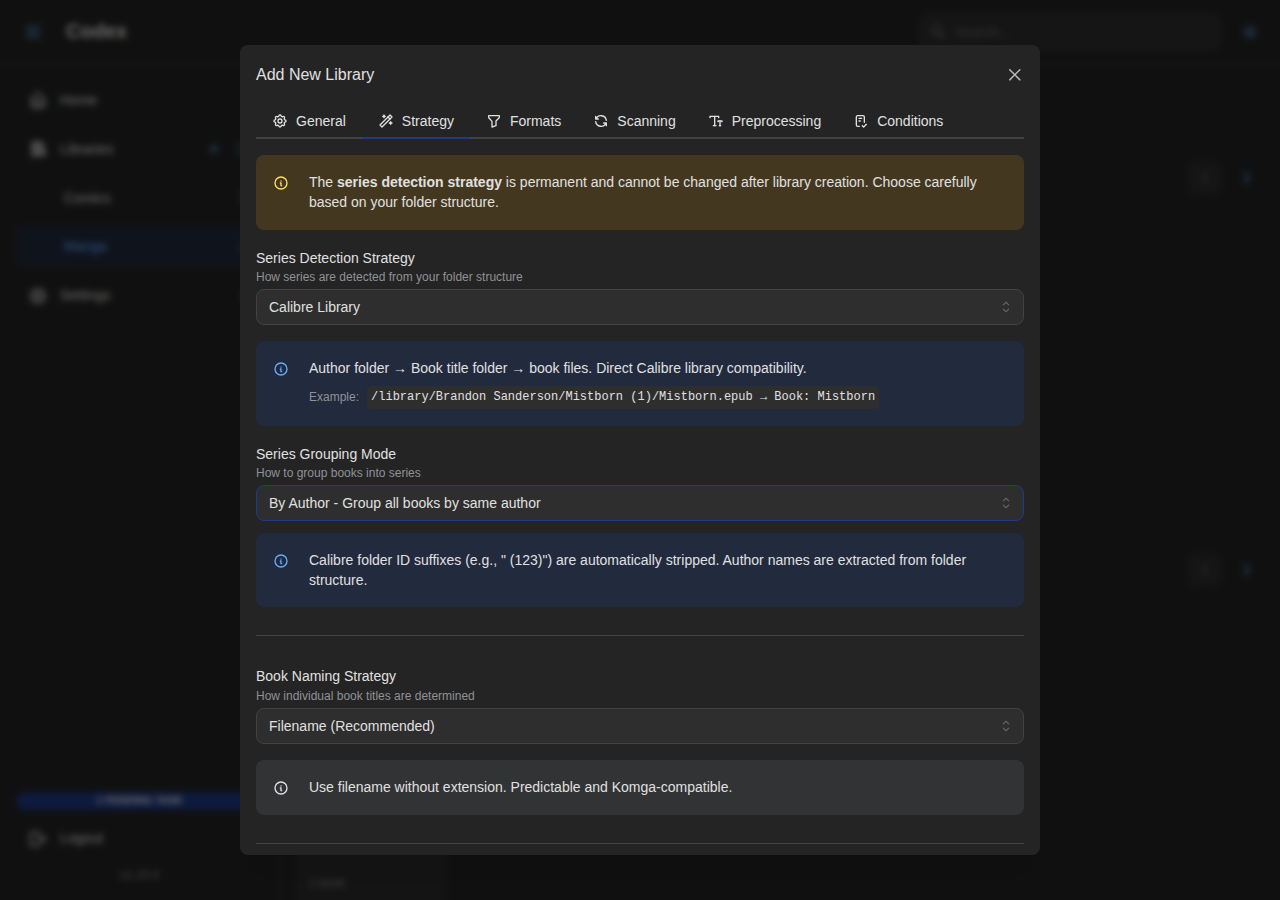Go to the Preprocessing tab

(x=764, y=121)
